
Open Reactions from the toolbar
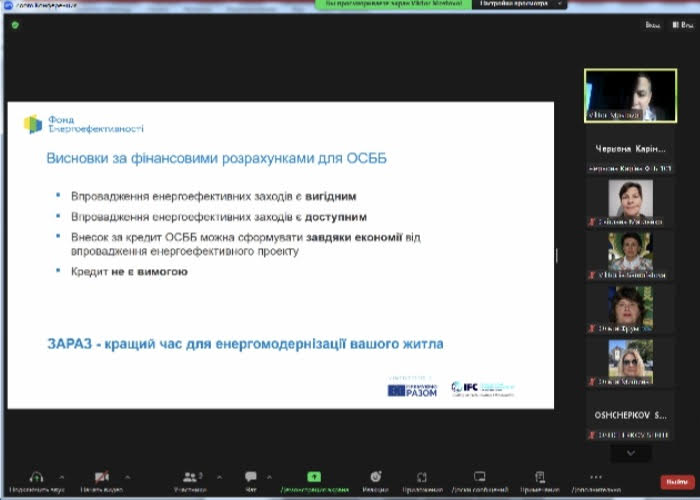(x=376, y=477)
